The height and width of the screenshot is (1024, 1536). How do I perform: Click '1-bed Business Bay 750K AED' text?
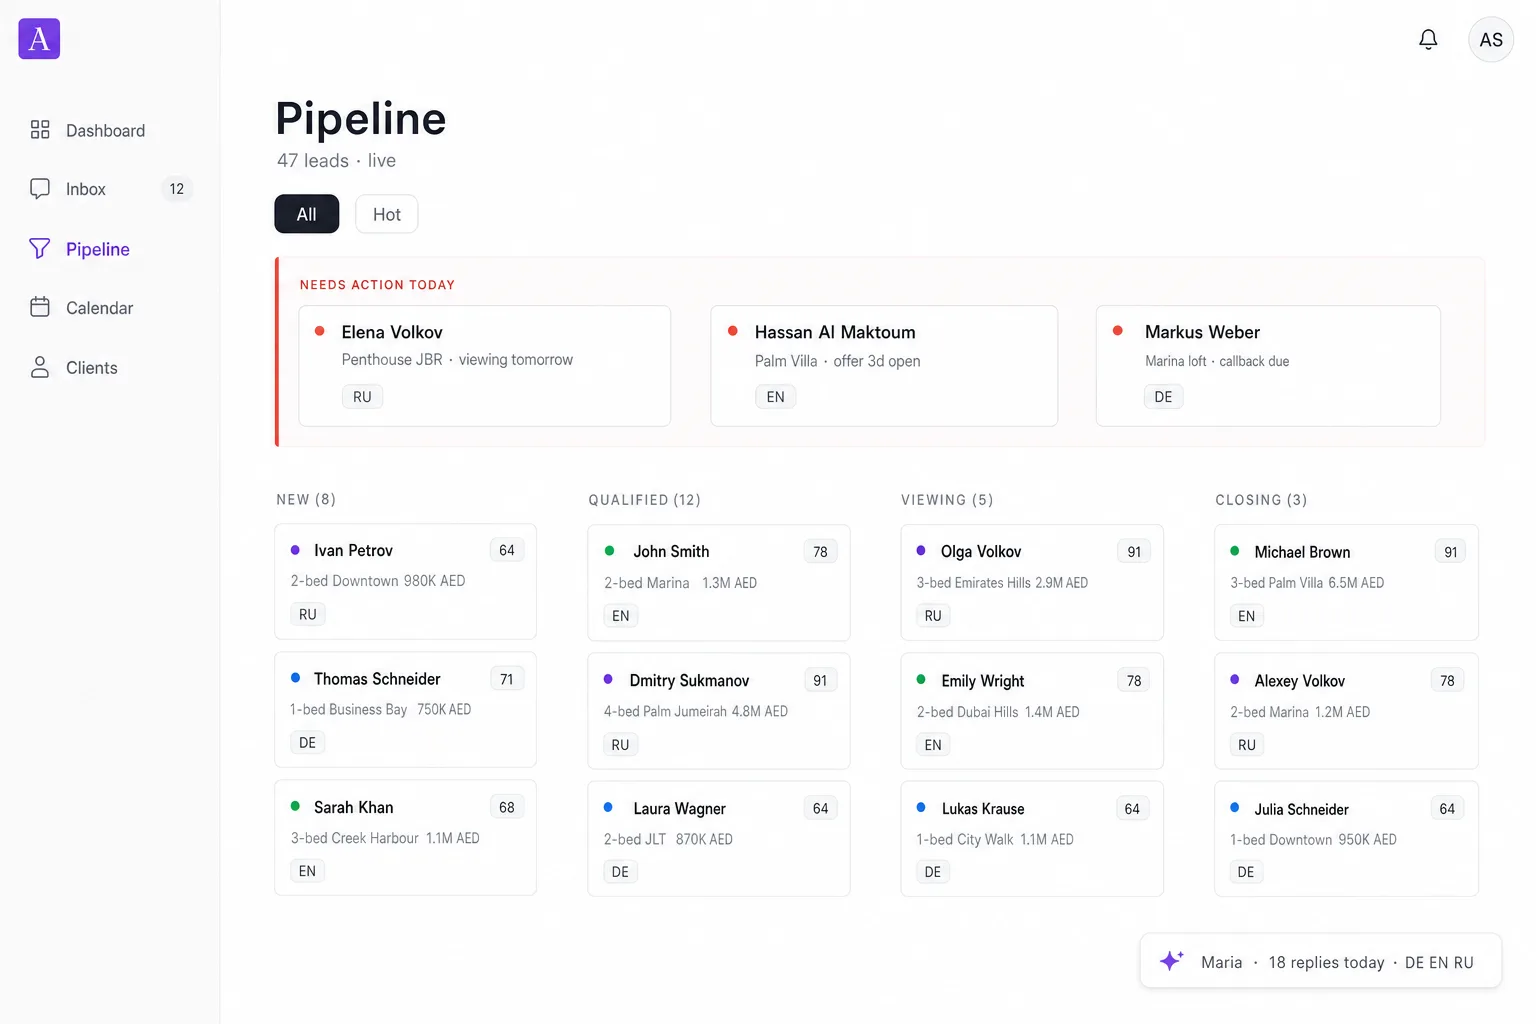click(380, 709)
